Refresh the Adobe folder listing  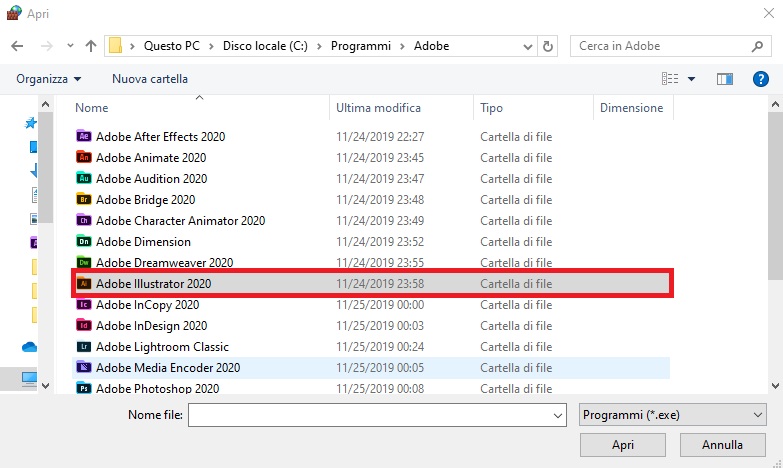tap(548, 46)
